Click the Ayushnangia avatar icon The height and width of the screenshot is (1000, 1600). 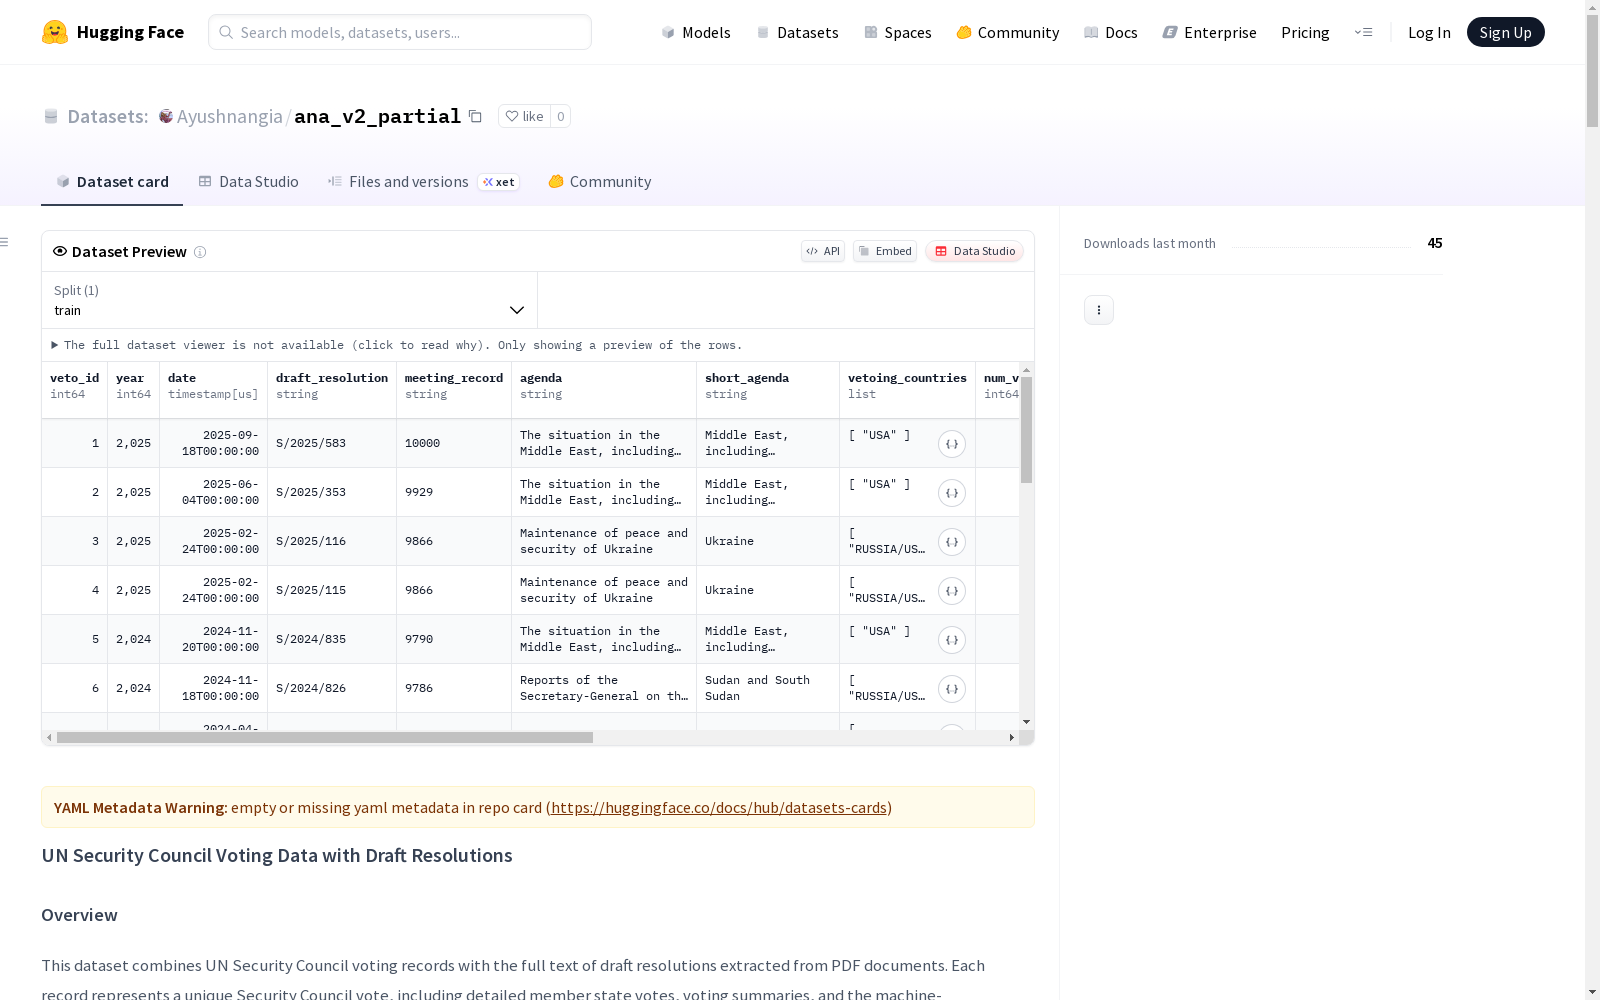click(x=166, y=116)
